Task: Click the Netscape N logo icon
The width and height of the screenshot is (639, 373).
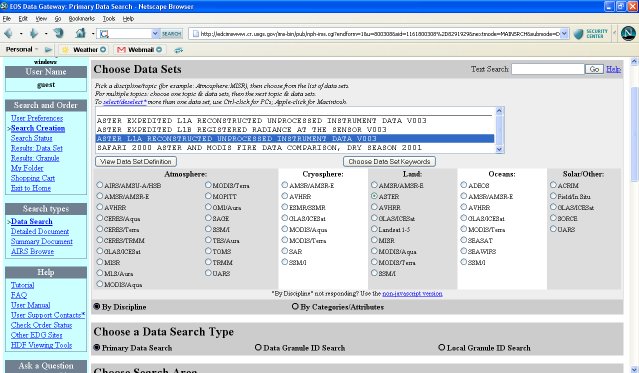Action: click(628, 33)
